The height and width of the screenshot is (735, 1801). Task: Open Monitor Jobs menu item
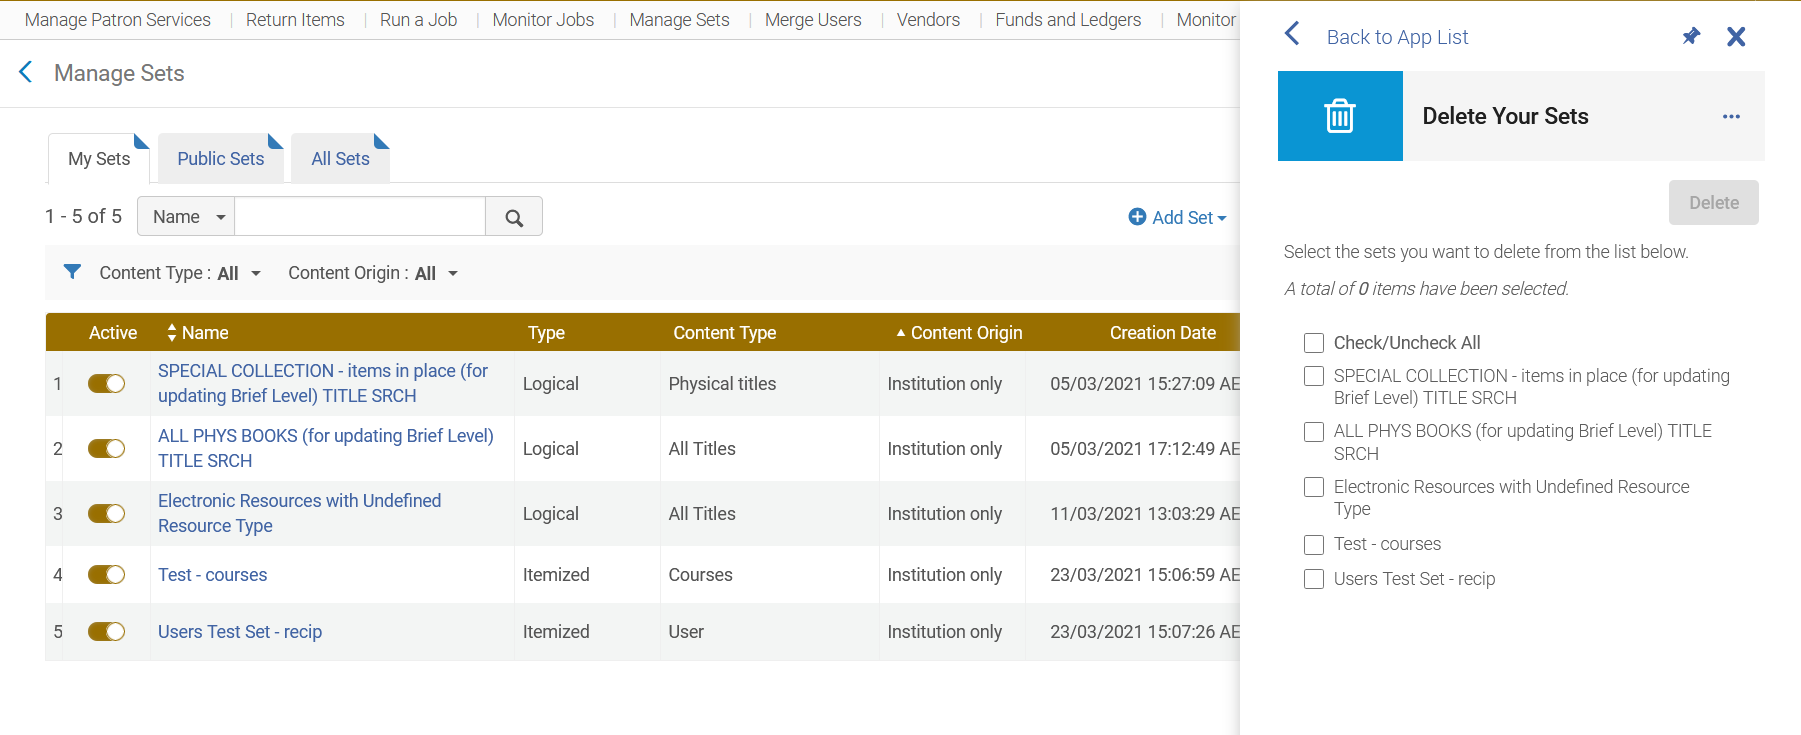[x=543, y=20]
